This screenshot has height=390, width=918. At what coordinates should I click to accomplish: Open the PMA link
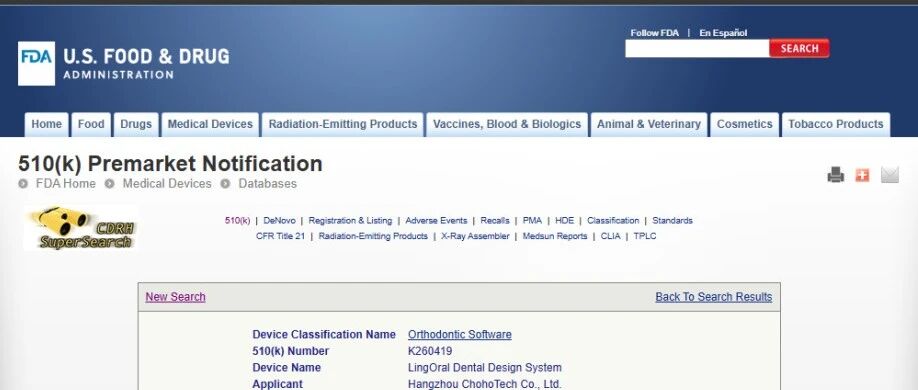point(532,221)
